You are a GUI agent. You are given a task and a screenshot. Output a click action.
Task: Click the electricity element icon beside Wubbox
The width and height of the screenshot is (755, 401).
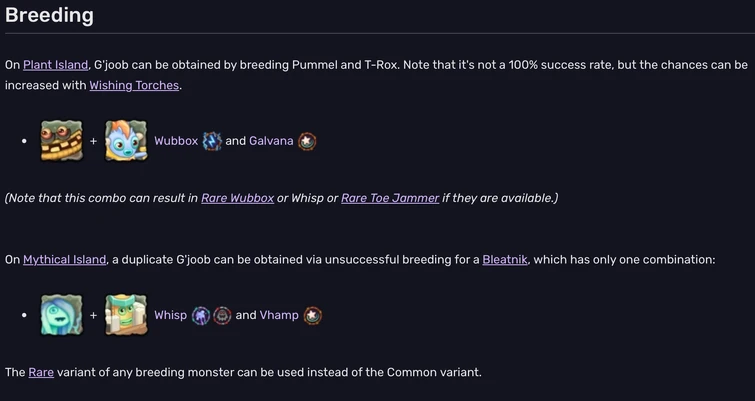[212, 141]
